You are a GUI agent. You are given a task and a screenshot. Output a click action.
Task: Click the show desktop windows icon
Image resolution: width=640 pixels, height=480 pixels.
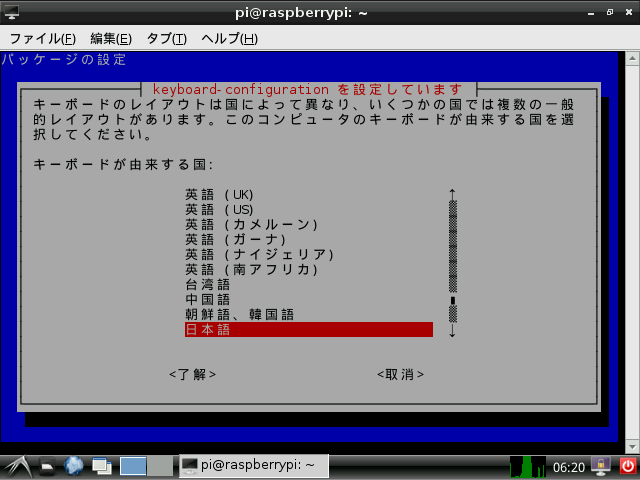point(102,466)
